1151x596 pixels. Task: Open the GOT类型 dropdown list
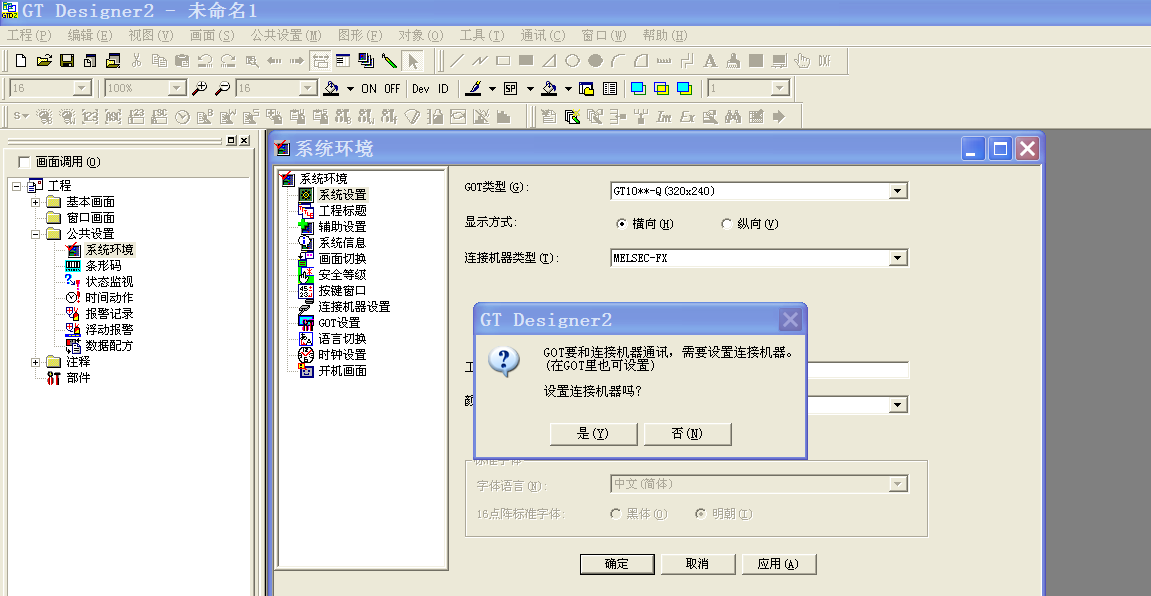(897, 191)
